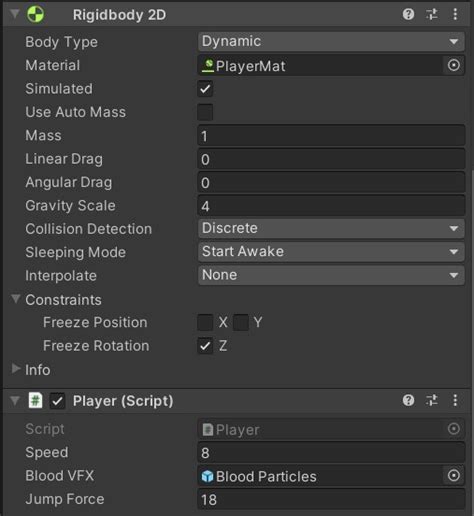Click the Blood VFX label
This screenshot has height=516, width=474.
point(60,476)
